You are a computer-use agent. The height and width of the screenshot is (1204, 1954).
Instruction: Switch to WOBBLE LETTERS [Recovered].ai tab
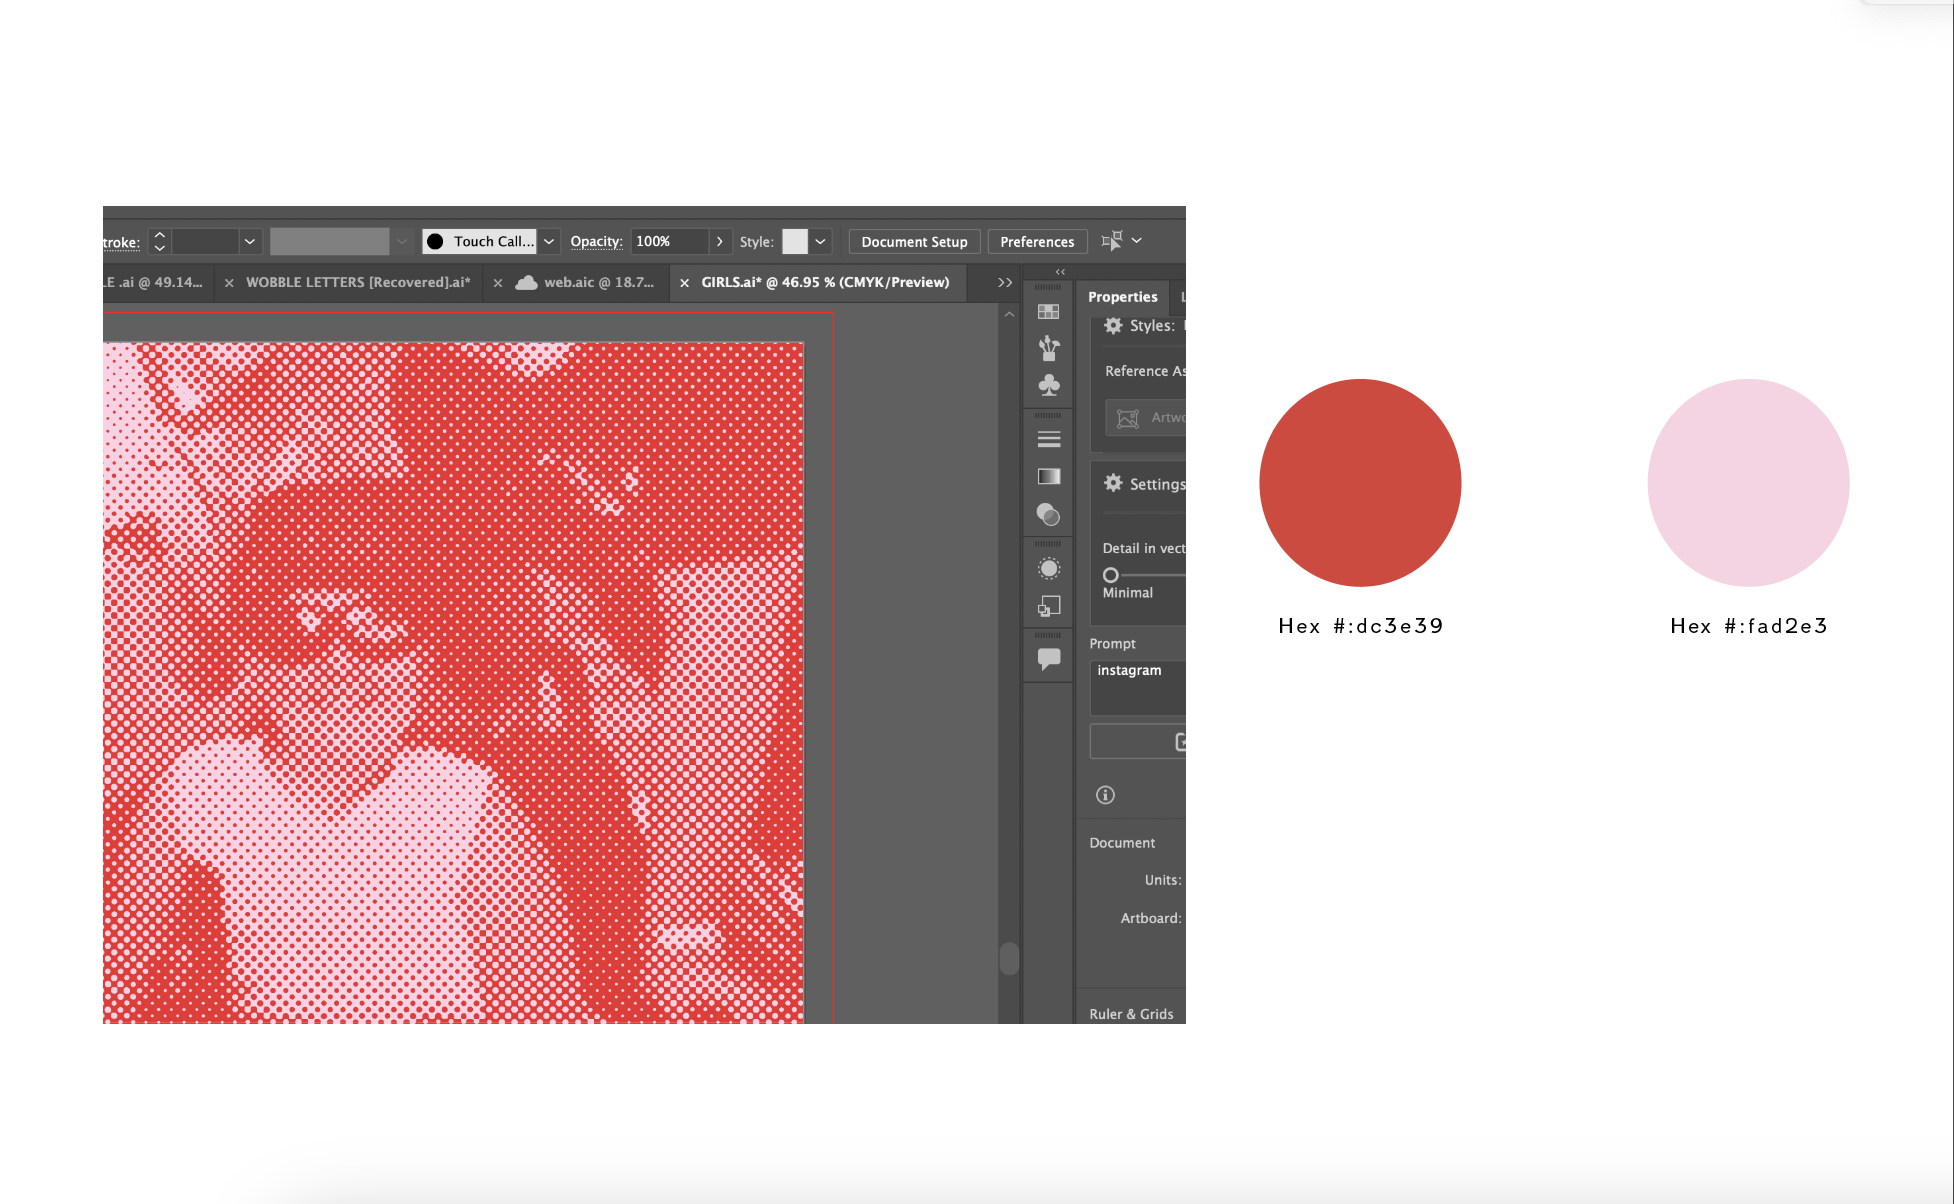[358, 283]
